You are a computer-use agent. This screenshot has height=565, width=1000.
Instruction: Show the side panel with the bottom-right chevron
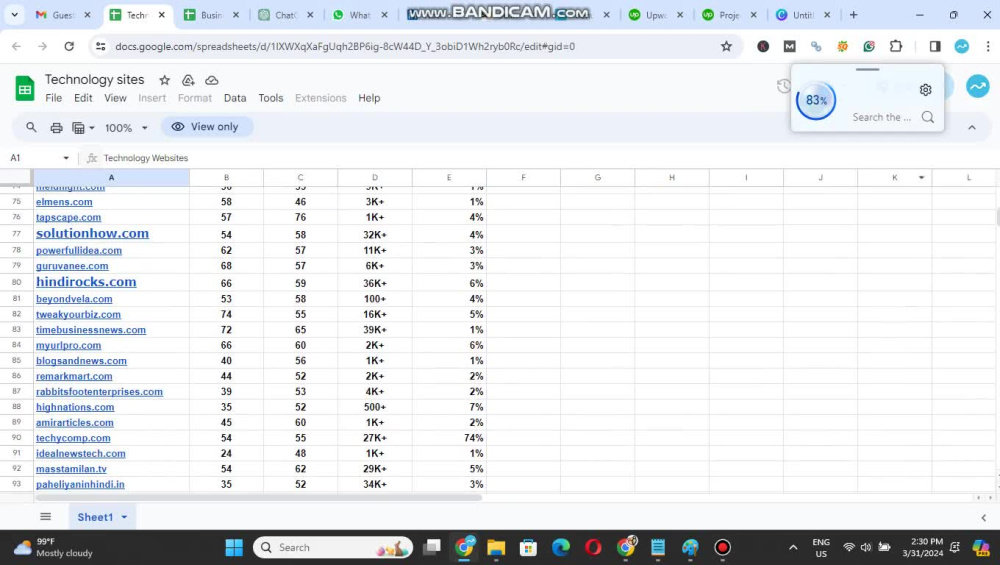(983, 518)
